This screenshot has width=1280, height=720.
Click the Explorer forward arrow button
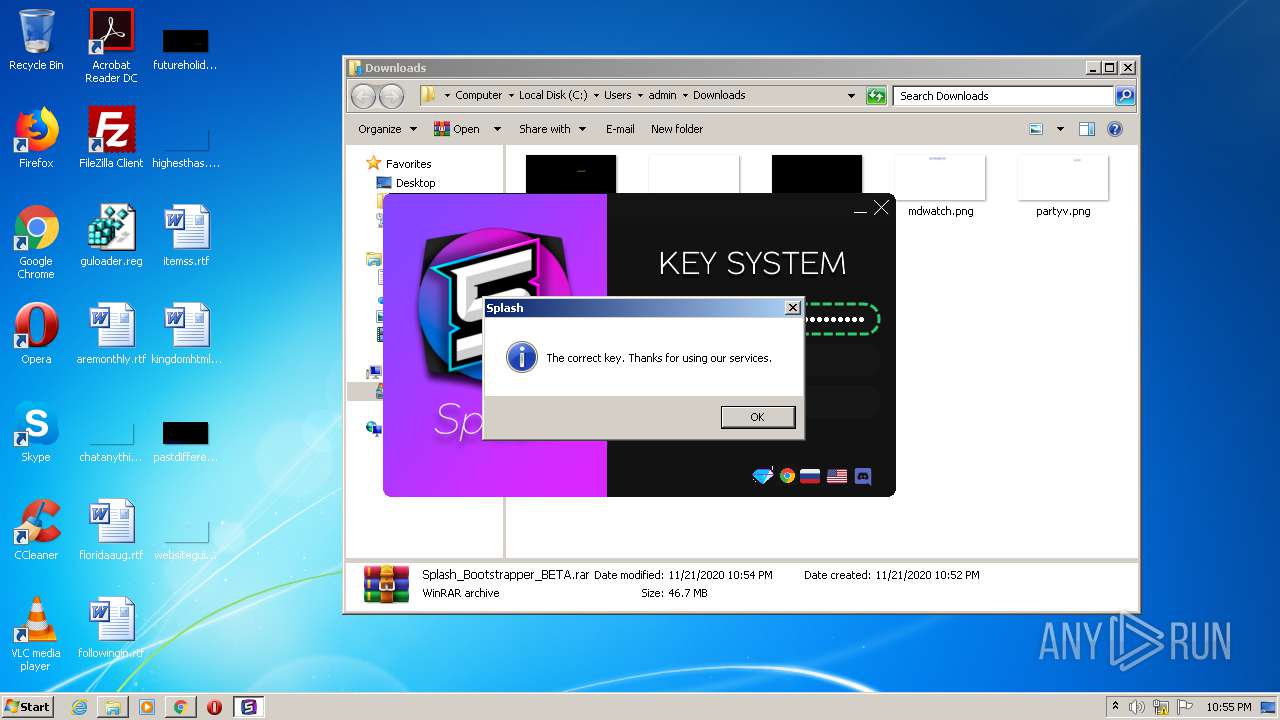(x=391, y=96)
